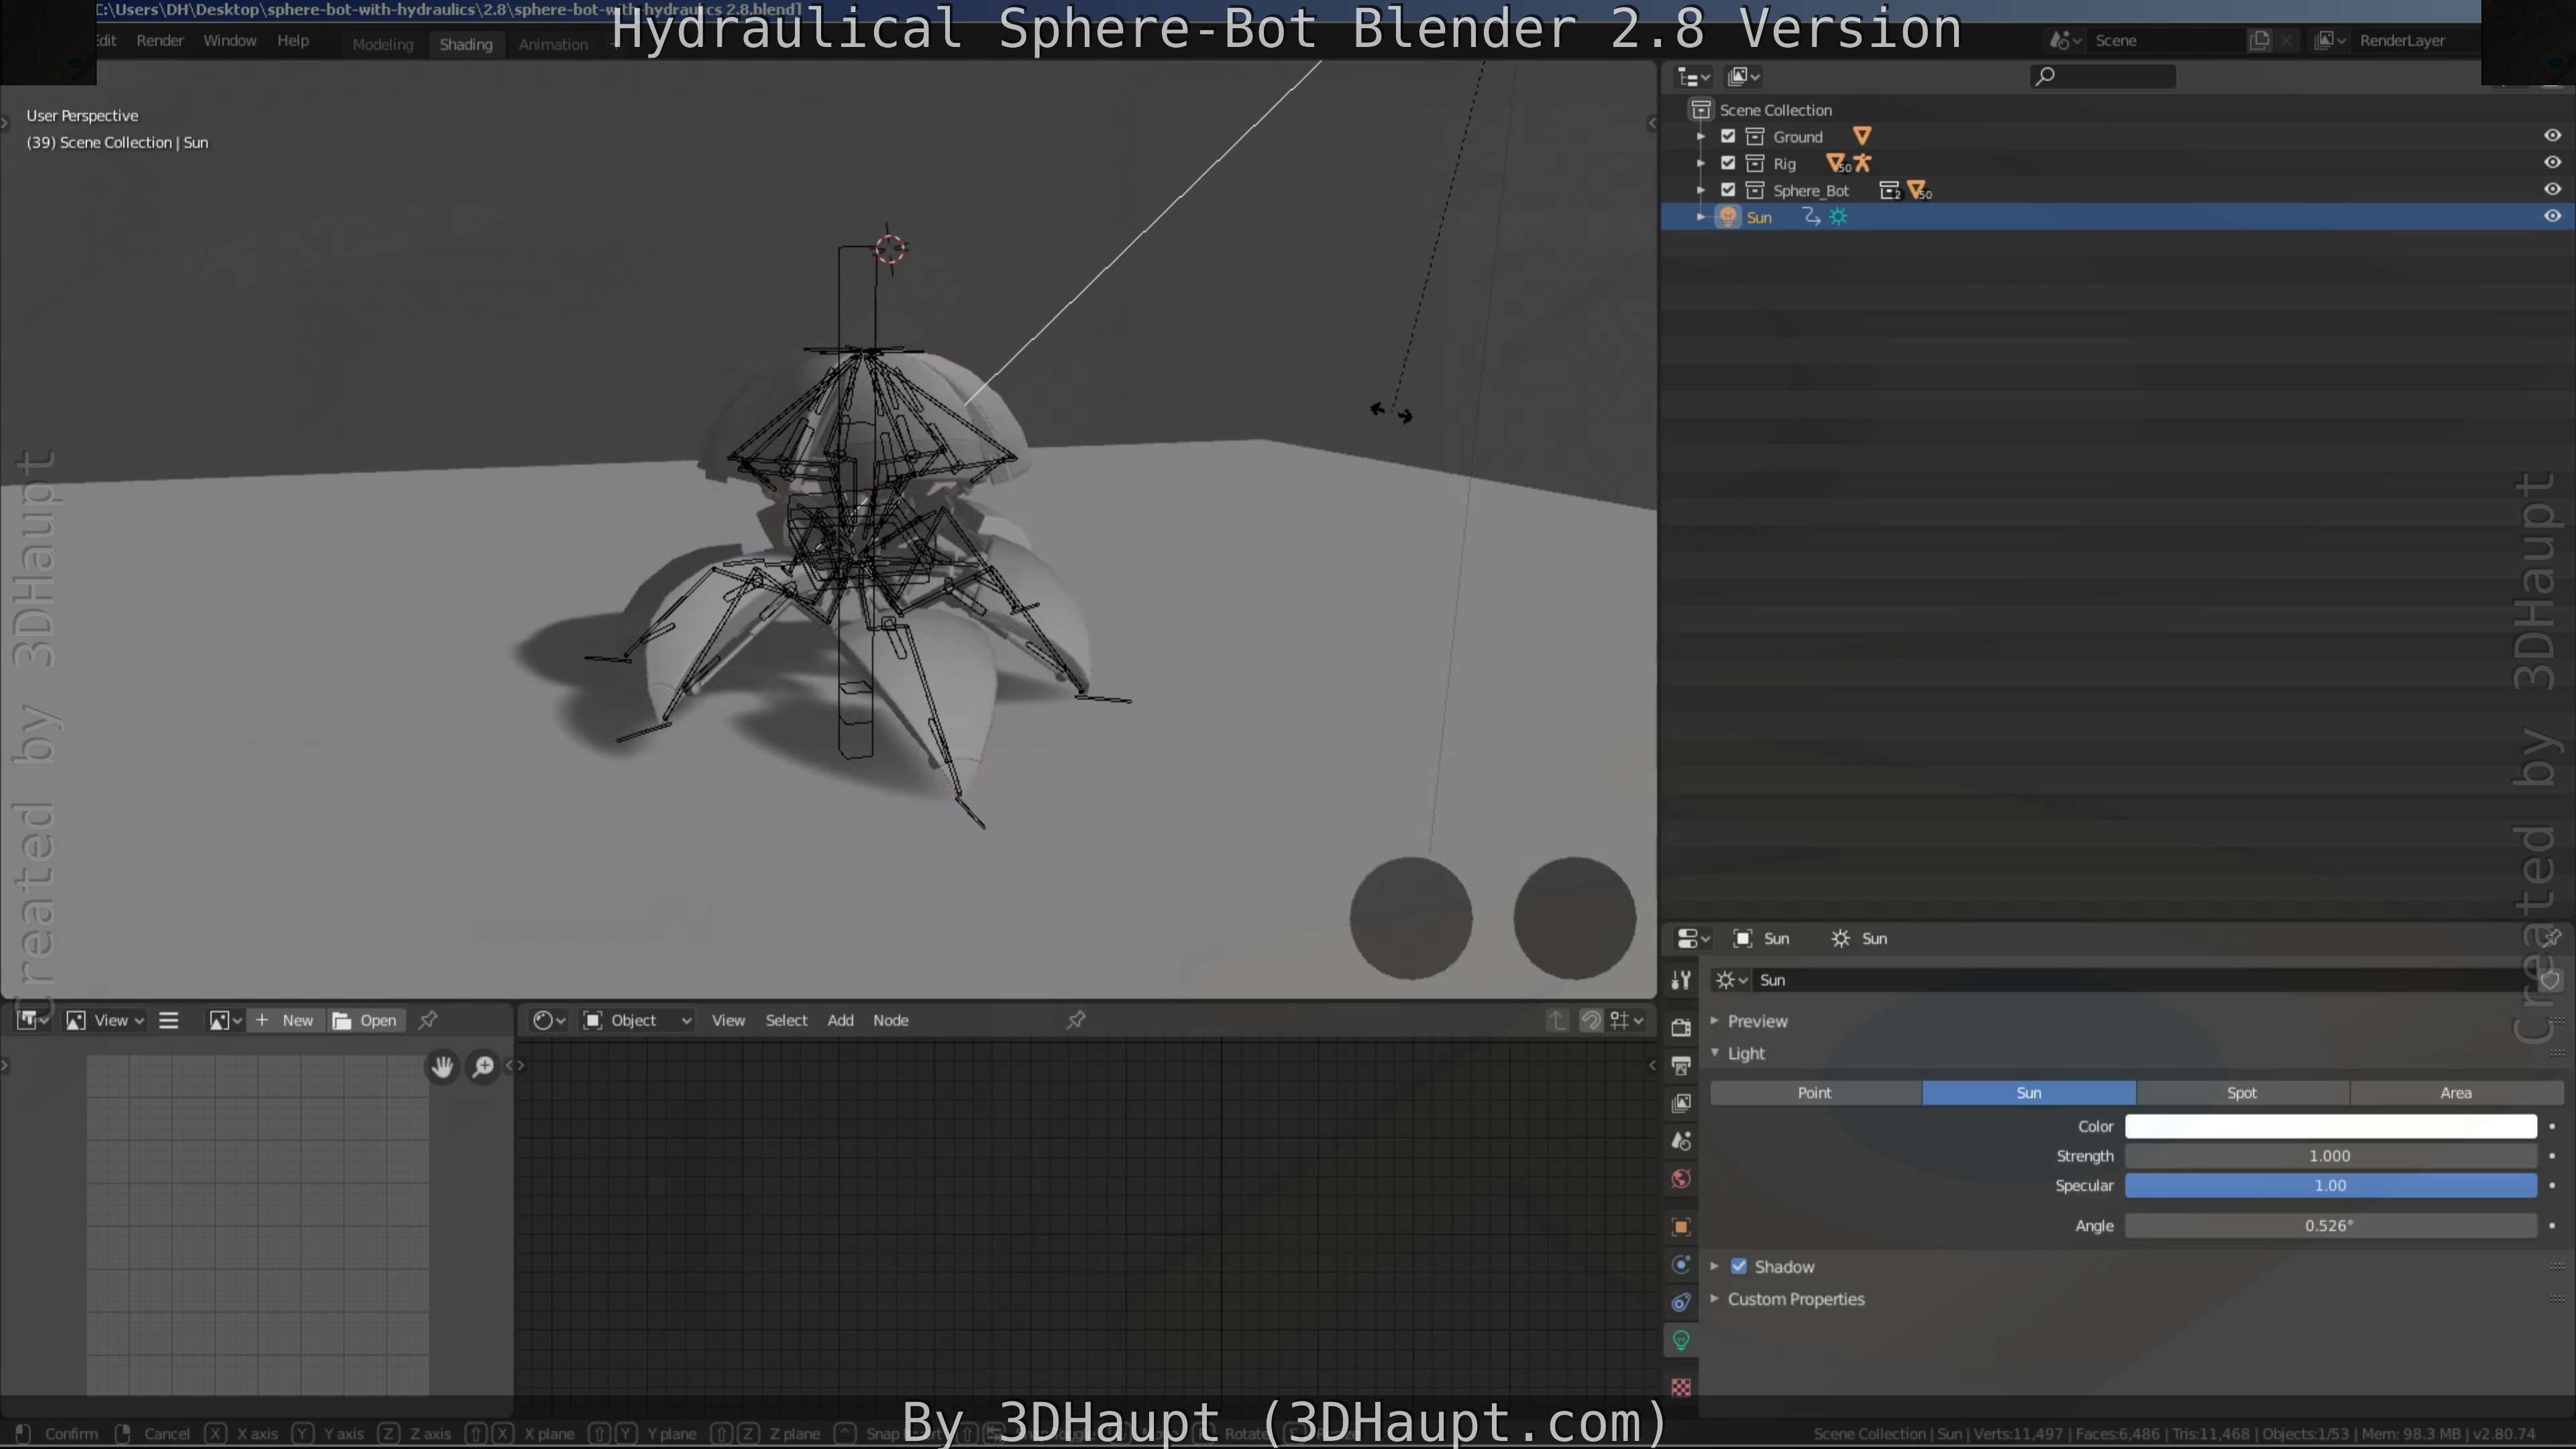The width and height of the screenshot is (2576, 1449).
Task: Click fake user shield icon beside Sun name
Action: coord(2551,980)
